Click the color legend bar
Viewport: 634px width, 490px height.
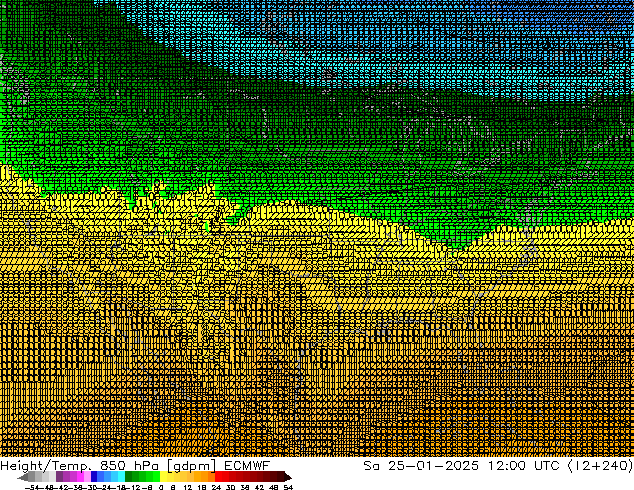[x=154, y=477]
